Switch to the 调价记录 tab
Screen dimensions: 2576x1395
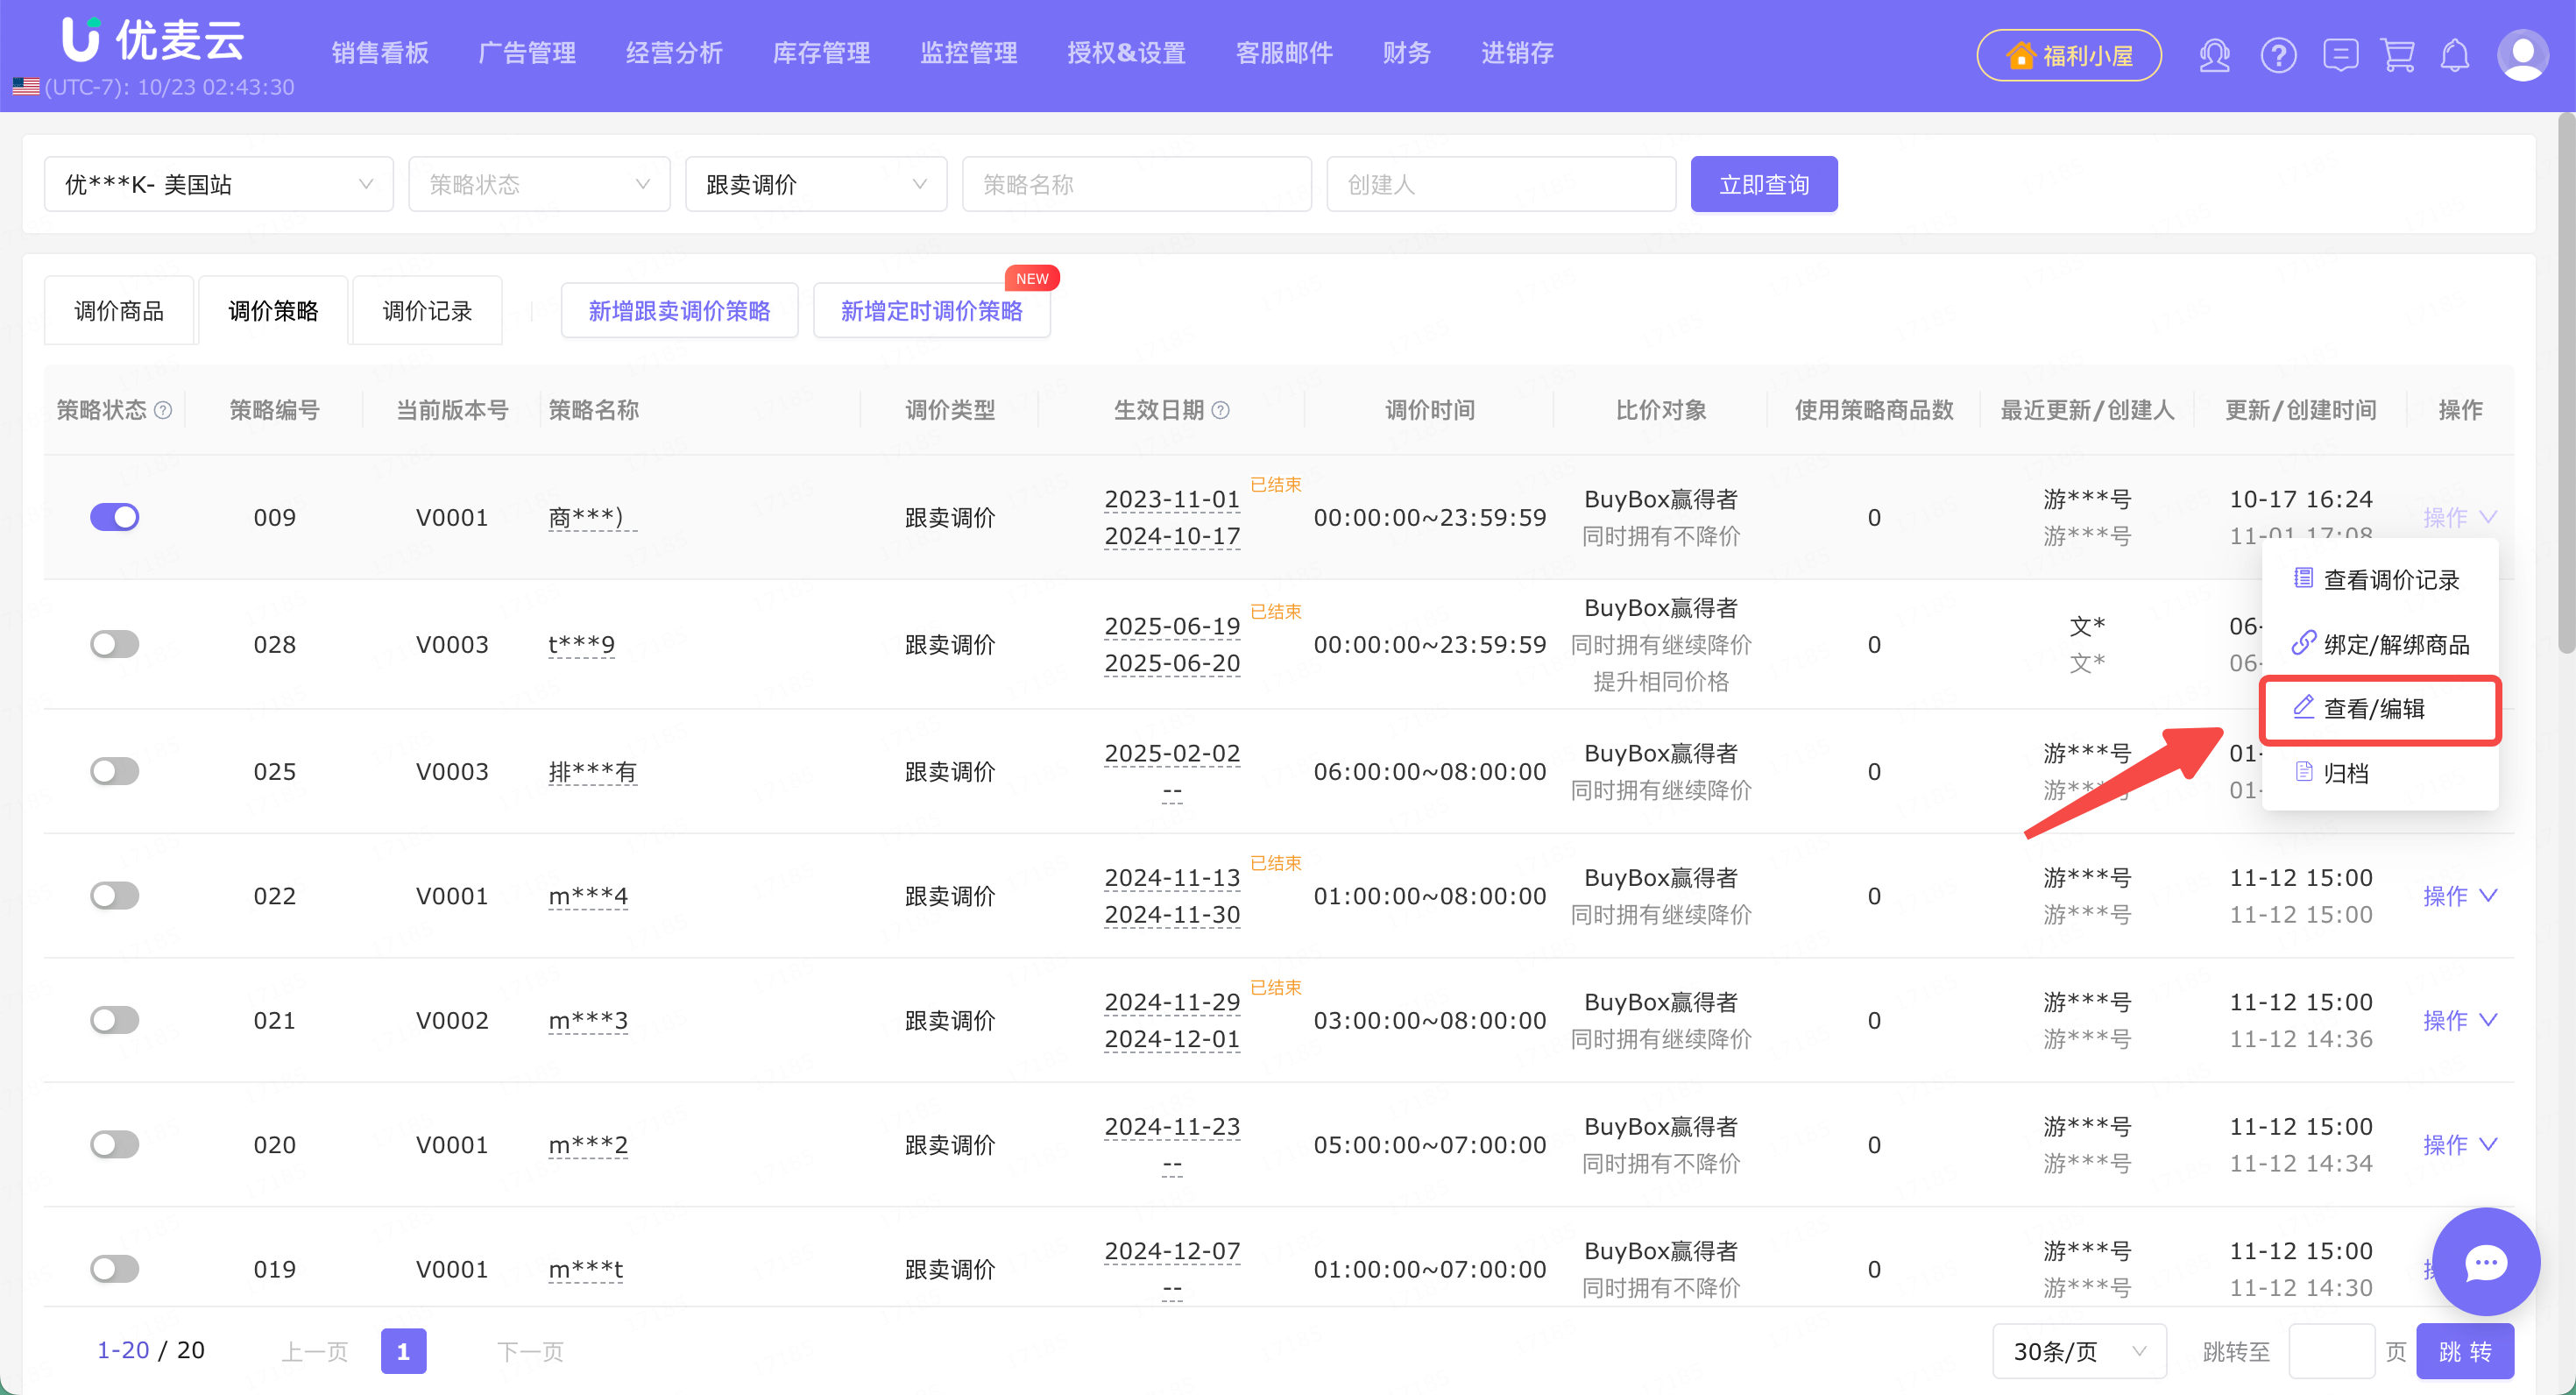(x=427, y=311)
